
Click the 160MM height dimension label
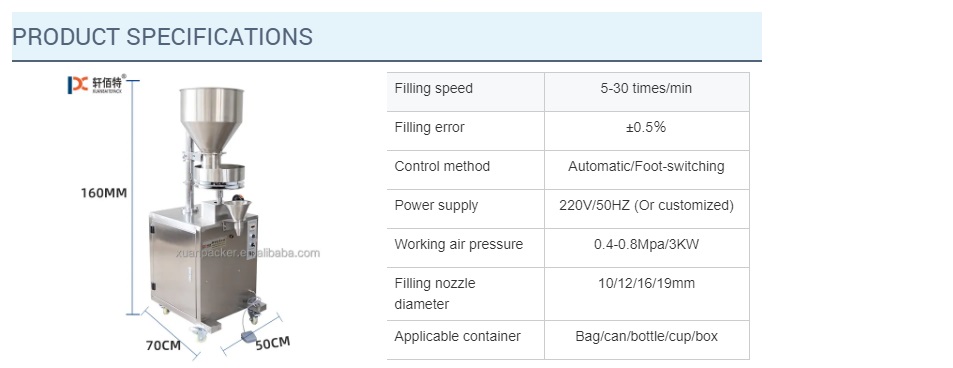click(x=104, y=193)
